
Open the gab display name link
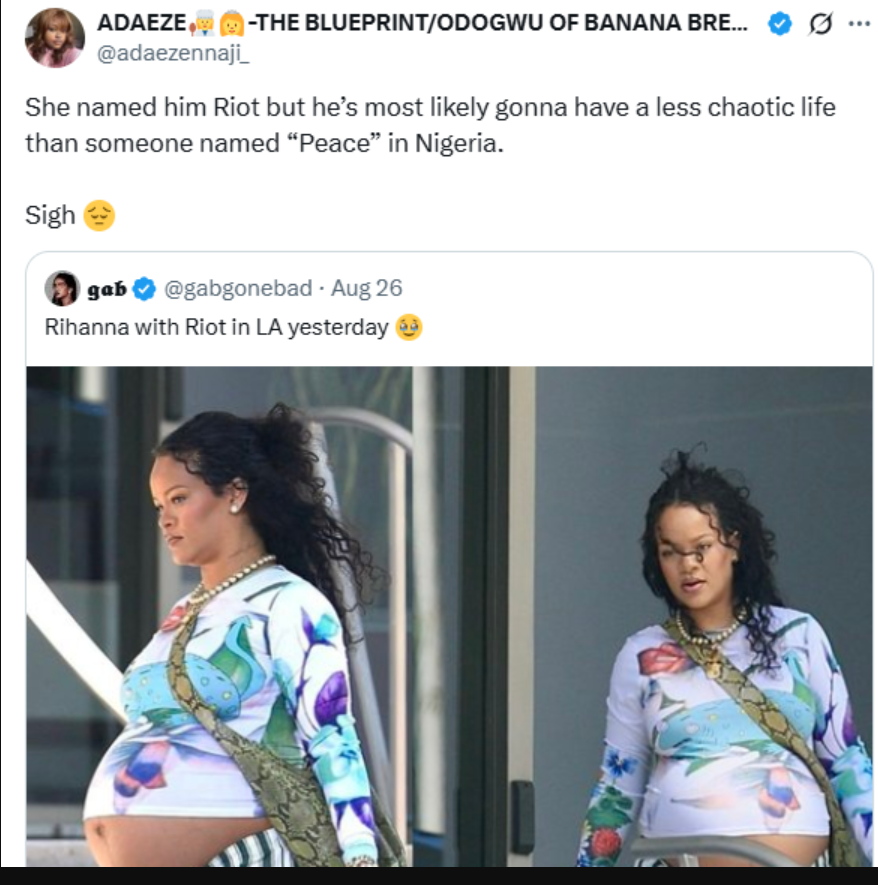[x=107, y=289]
